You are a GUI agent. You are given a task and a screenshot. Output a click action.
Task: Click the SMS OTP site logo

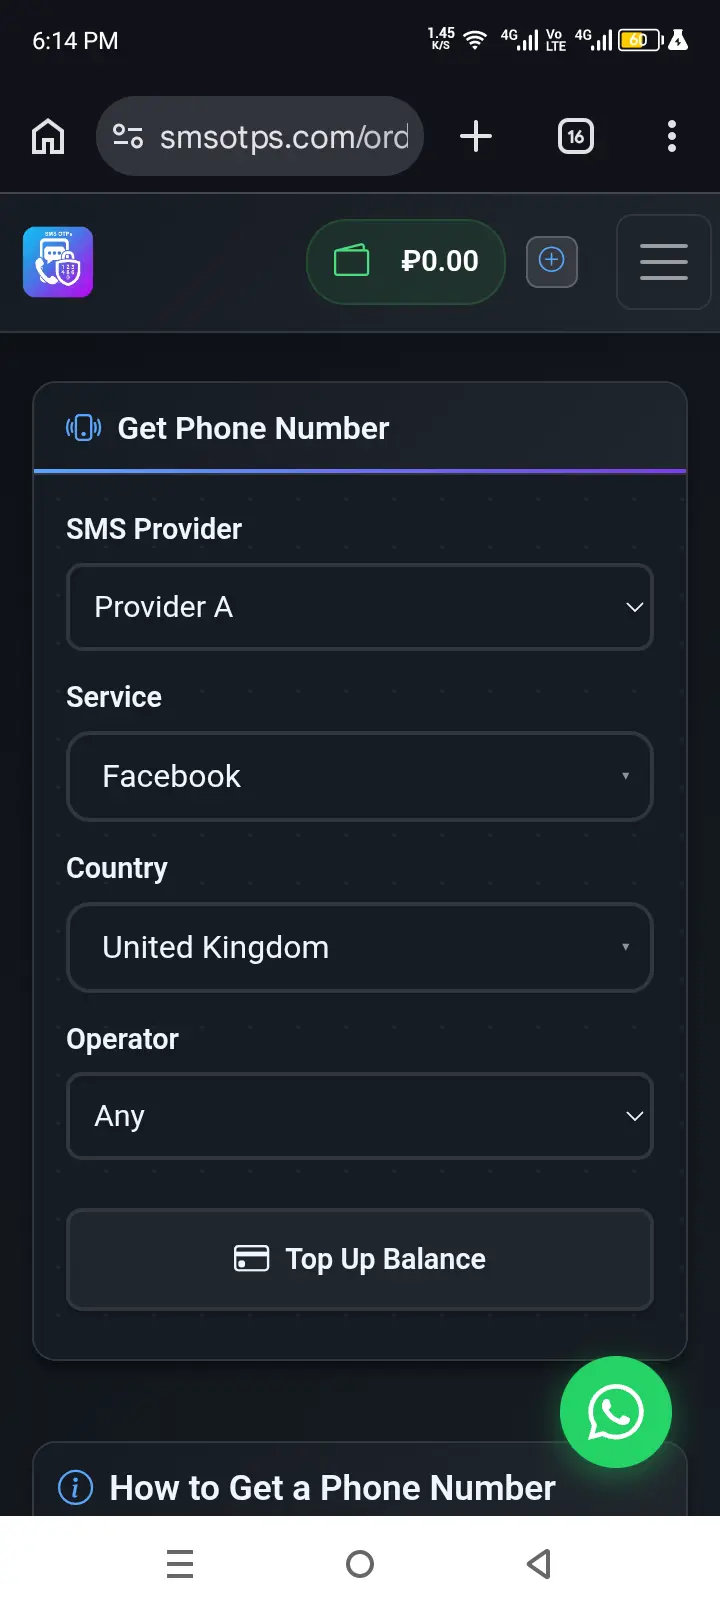[x=58, y=262]
